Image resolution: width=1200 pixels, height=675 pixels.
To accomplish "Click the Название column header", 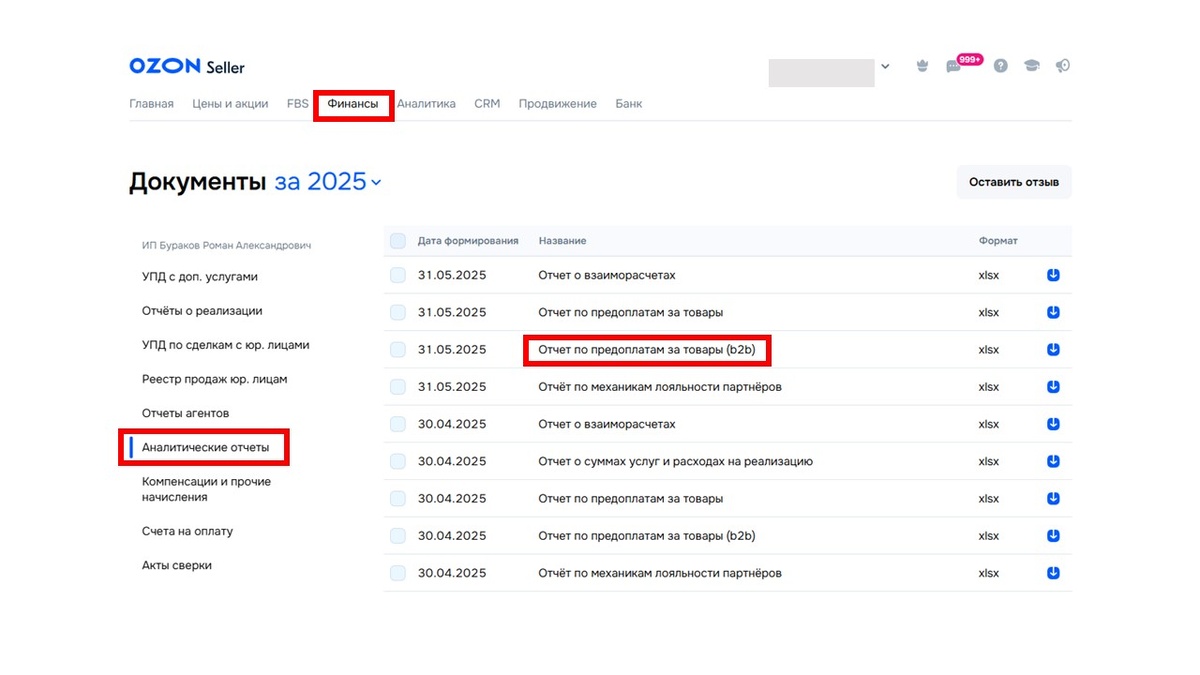I will [562, 241].
